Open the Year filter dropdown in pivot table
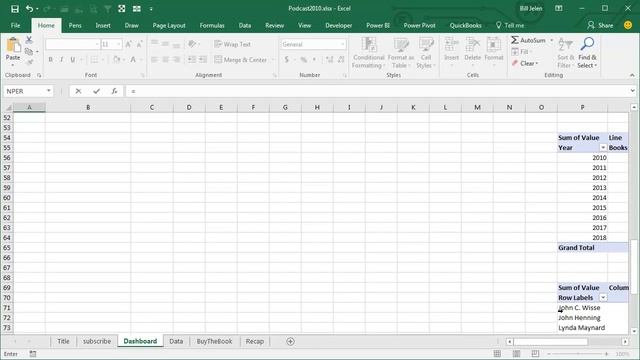The height and width of the screenshot is (360, 640). [x=603, y=148]
